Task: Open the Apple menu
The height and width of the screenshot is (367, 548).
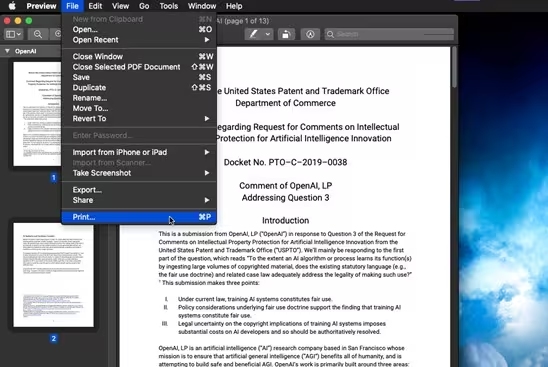Action: coord(12,6)
